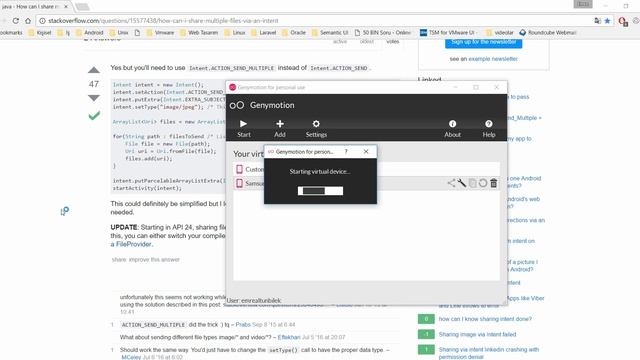Reload the Chrome page
The image size is (640, 360).
pos(16,20)
